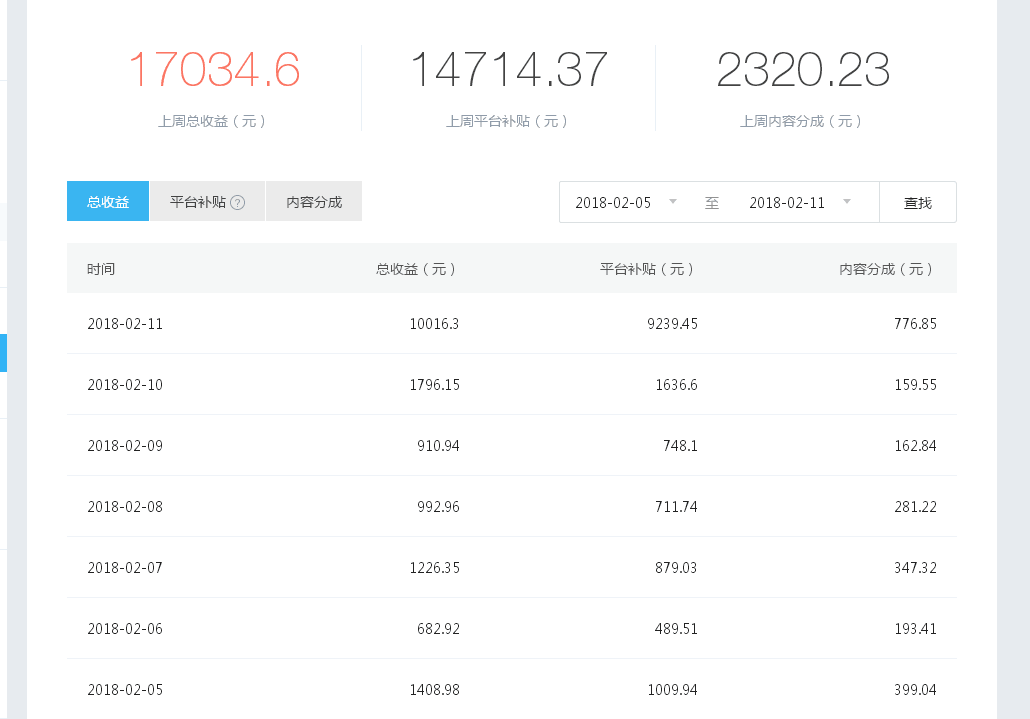Image resolution: width=1030 pixels, height=719 pixels.
Task: Click content share value 281.22
Action: click(x=915, y=507)
